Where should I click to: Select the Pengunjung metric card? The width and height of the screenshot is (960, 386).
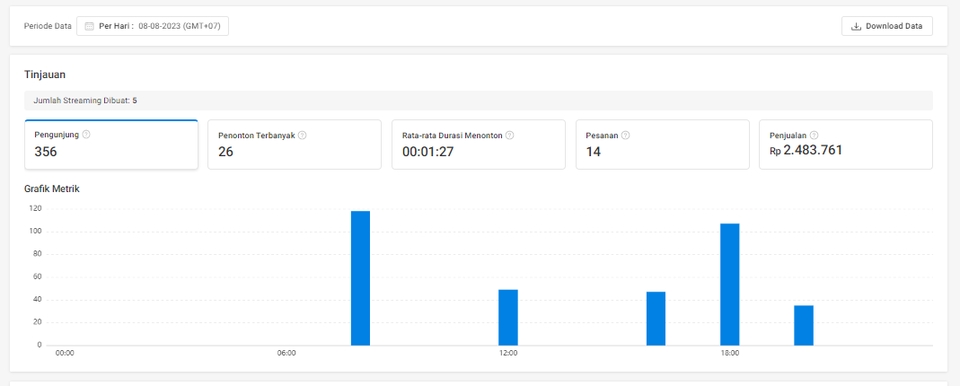coord(111,145)
